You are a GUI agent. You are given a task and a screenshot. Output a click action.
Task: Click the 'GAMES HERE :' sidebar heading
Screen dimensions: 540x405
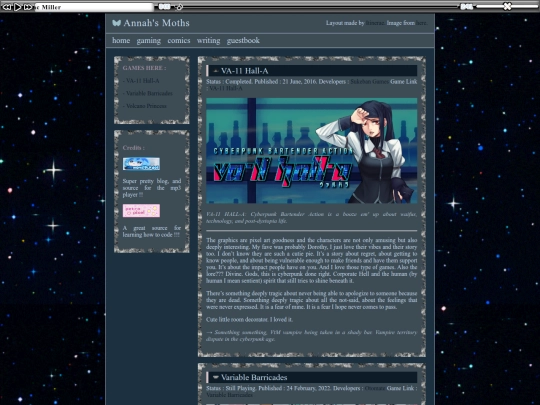pos(144,68)
